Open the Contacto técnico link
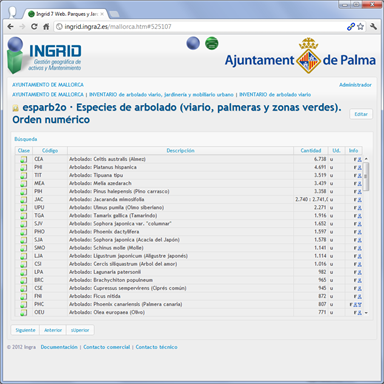384x384 pixels. pos(156,347)
